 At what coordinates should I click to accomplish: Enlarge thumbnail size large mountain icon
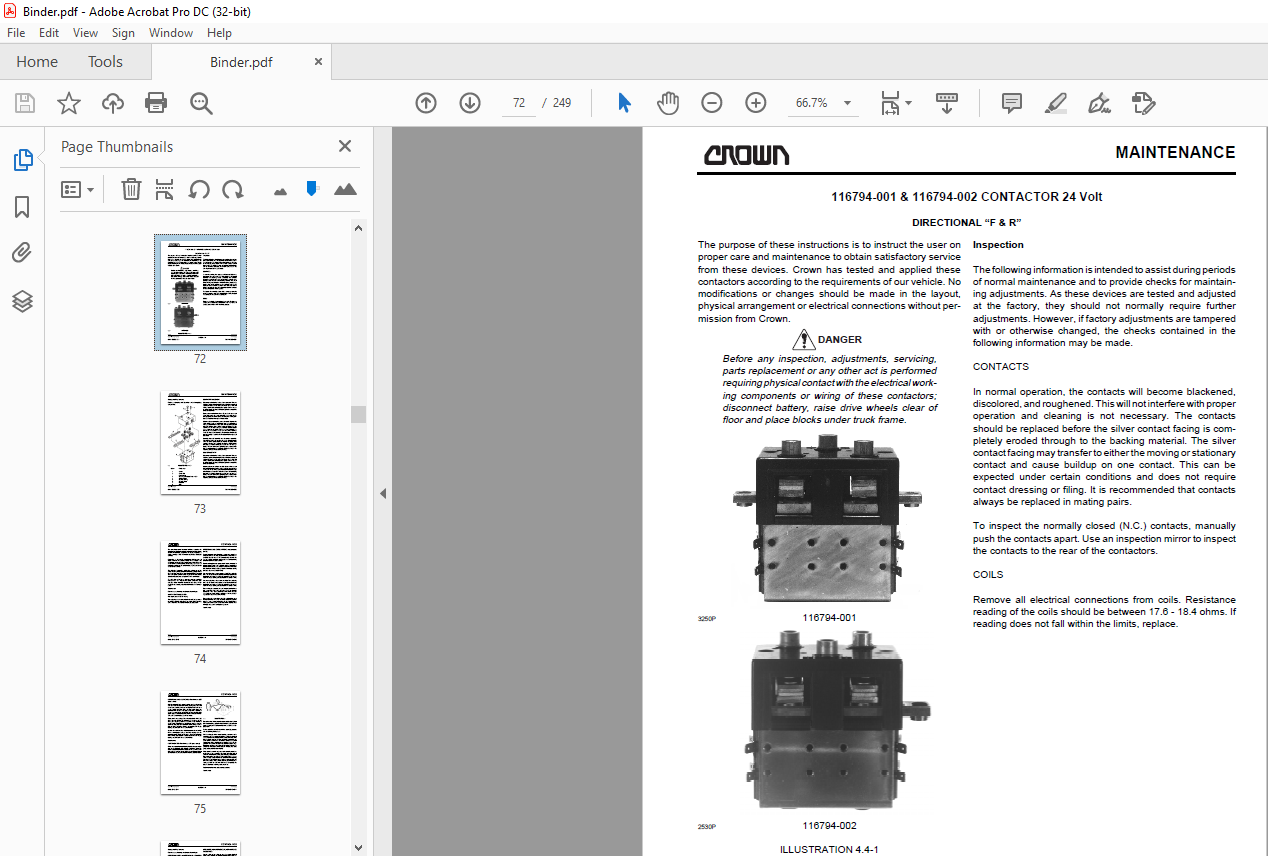coord(345,189)
